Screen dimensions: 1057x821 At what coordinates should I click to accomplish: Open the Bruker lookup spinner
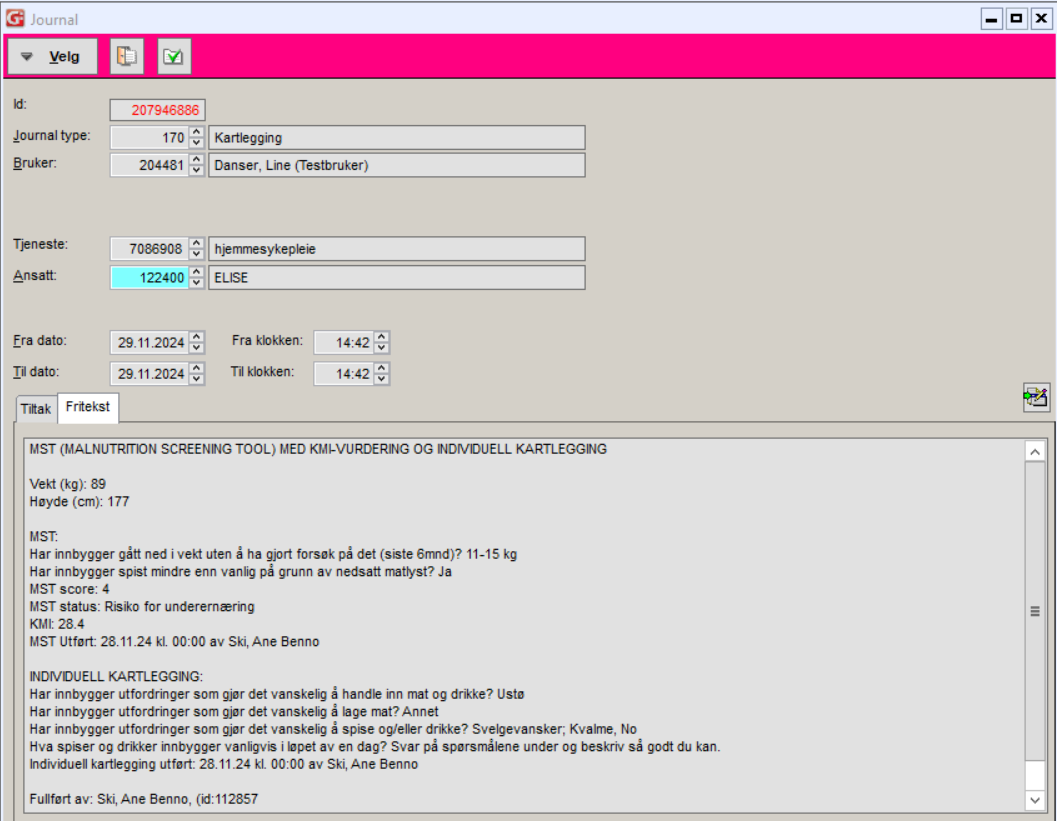tap(197, 165)
